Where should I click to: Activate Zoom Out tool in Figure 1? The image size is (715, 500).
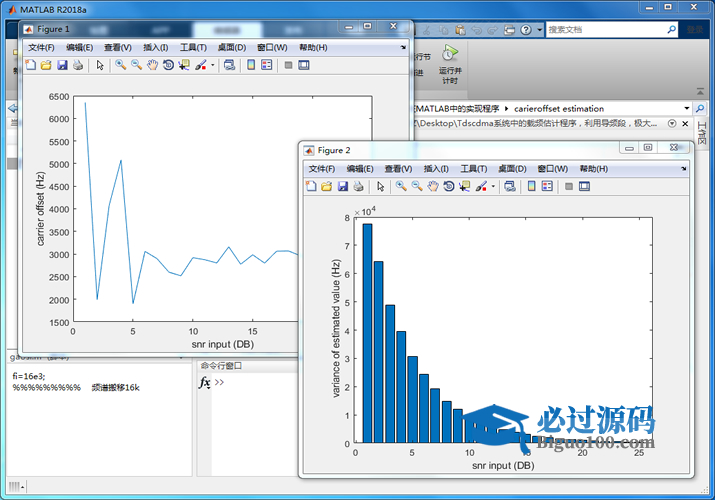[136, 65]
